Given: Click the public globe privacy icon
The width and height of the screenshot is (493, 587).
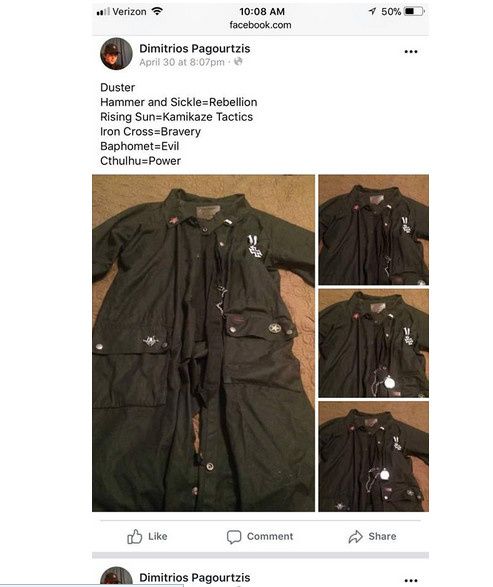Looking at the screenshot, I should 238,61.
